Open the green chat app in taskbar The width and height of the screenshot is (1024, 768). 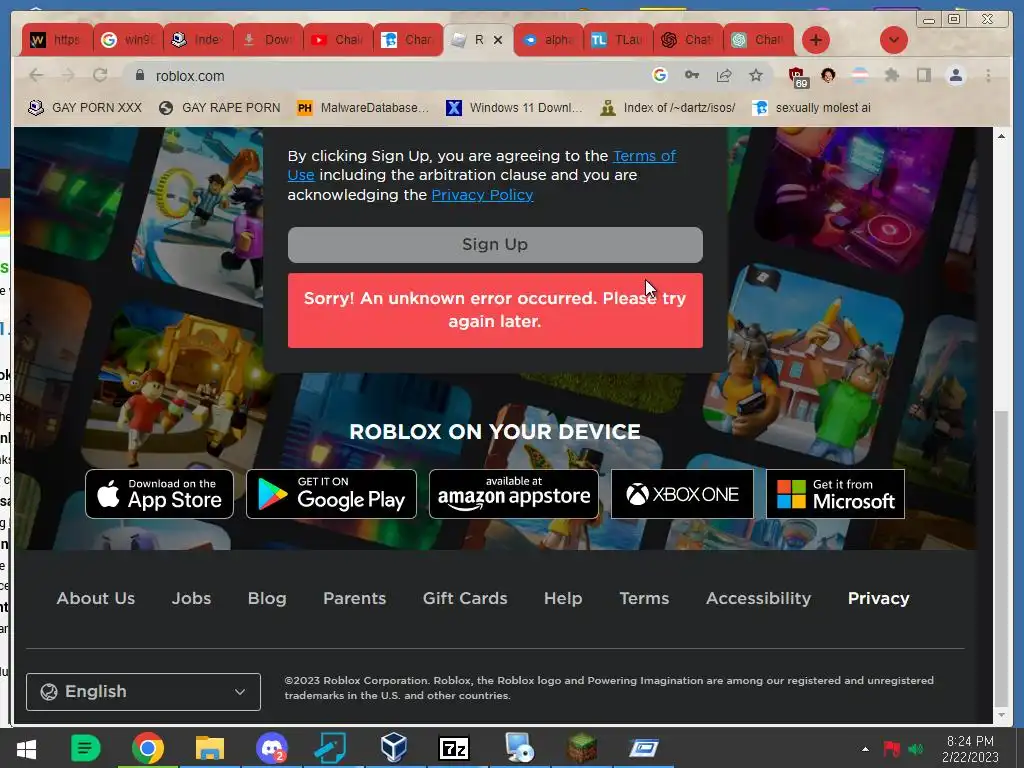click(86, 748)
